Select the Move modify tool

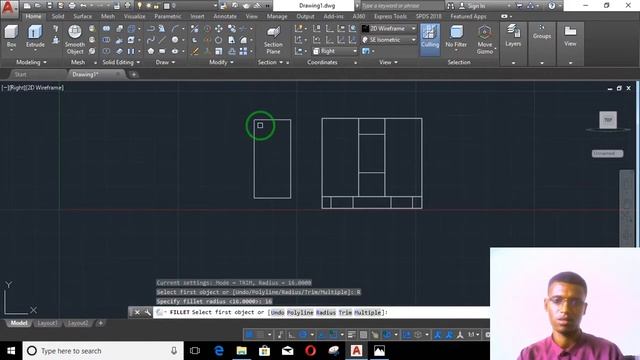pyautogui.click(x=219, y=29)
